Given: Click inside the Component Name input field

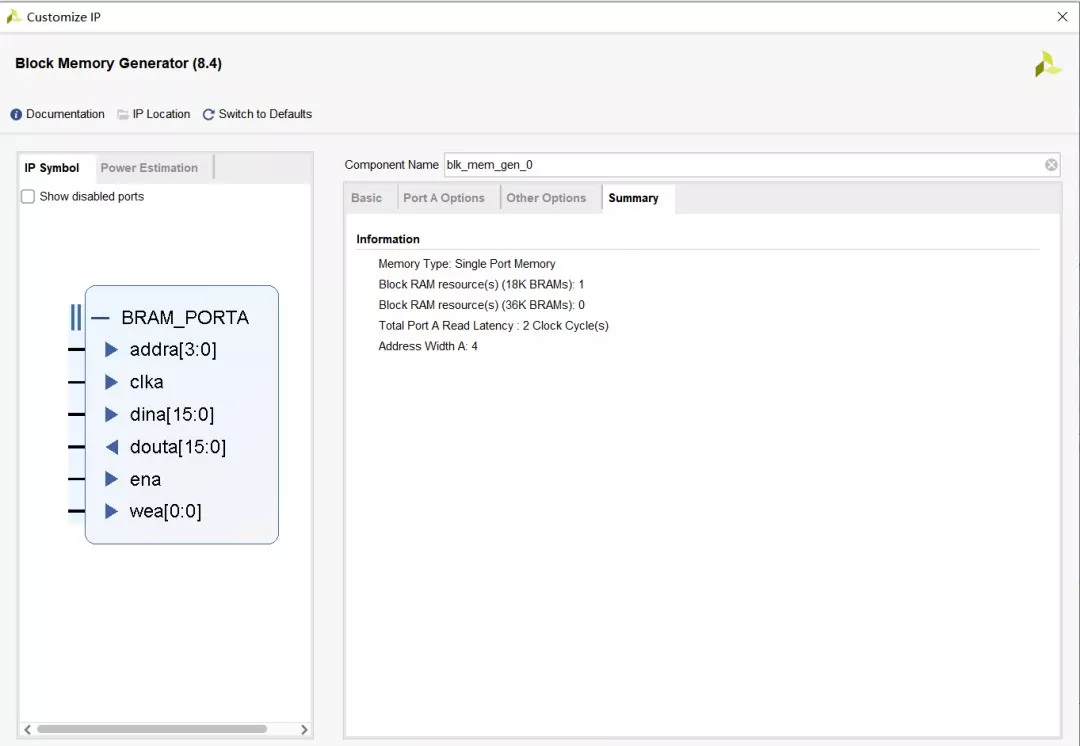Looking at the screenshot, I should tap(700, 164).
